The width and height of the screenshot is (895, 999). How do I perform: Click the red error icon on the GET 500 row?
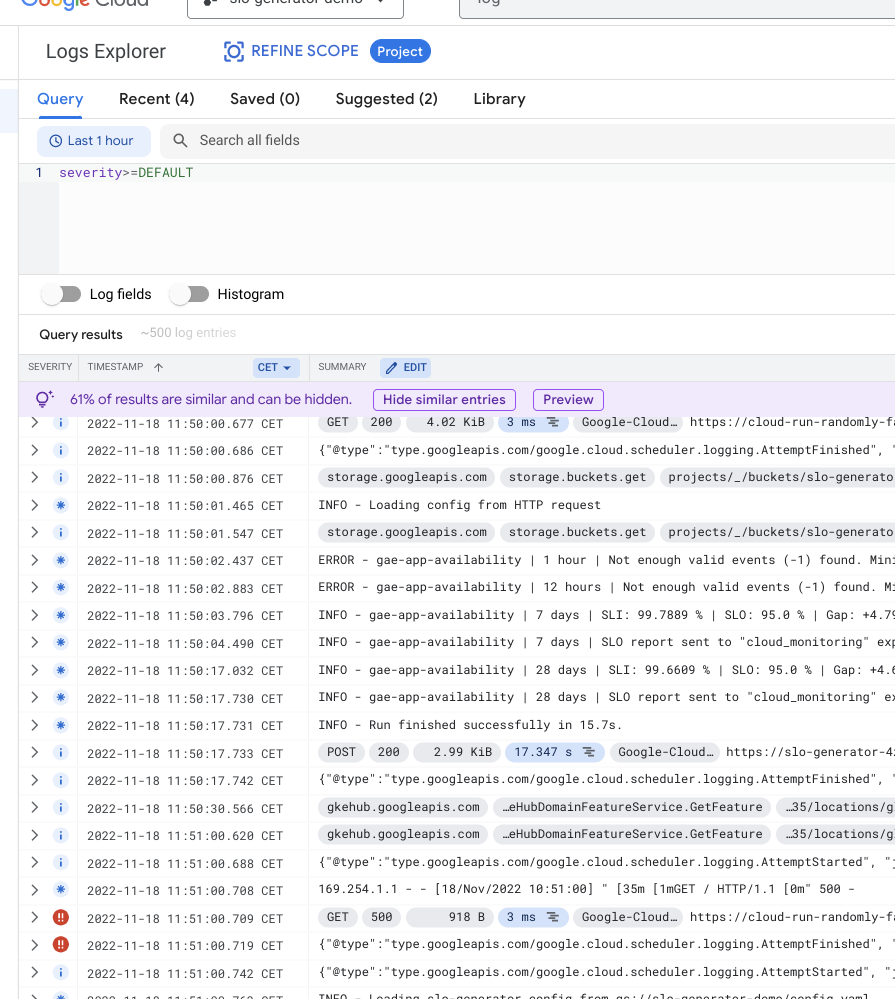pos(60,917)
